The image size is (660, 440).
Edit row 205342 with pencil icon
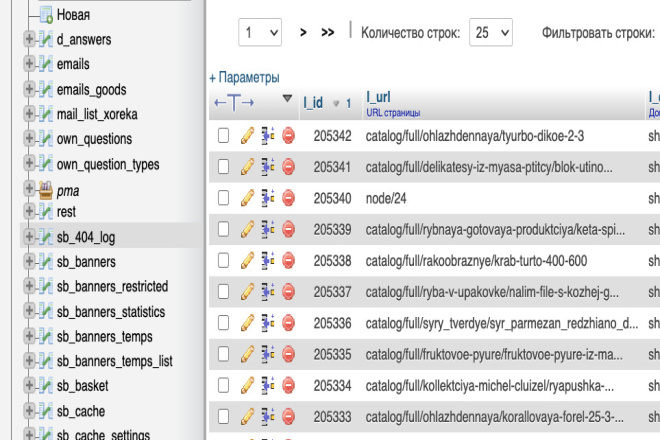click(x=248, y=136)
